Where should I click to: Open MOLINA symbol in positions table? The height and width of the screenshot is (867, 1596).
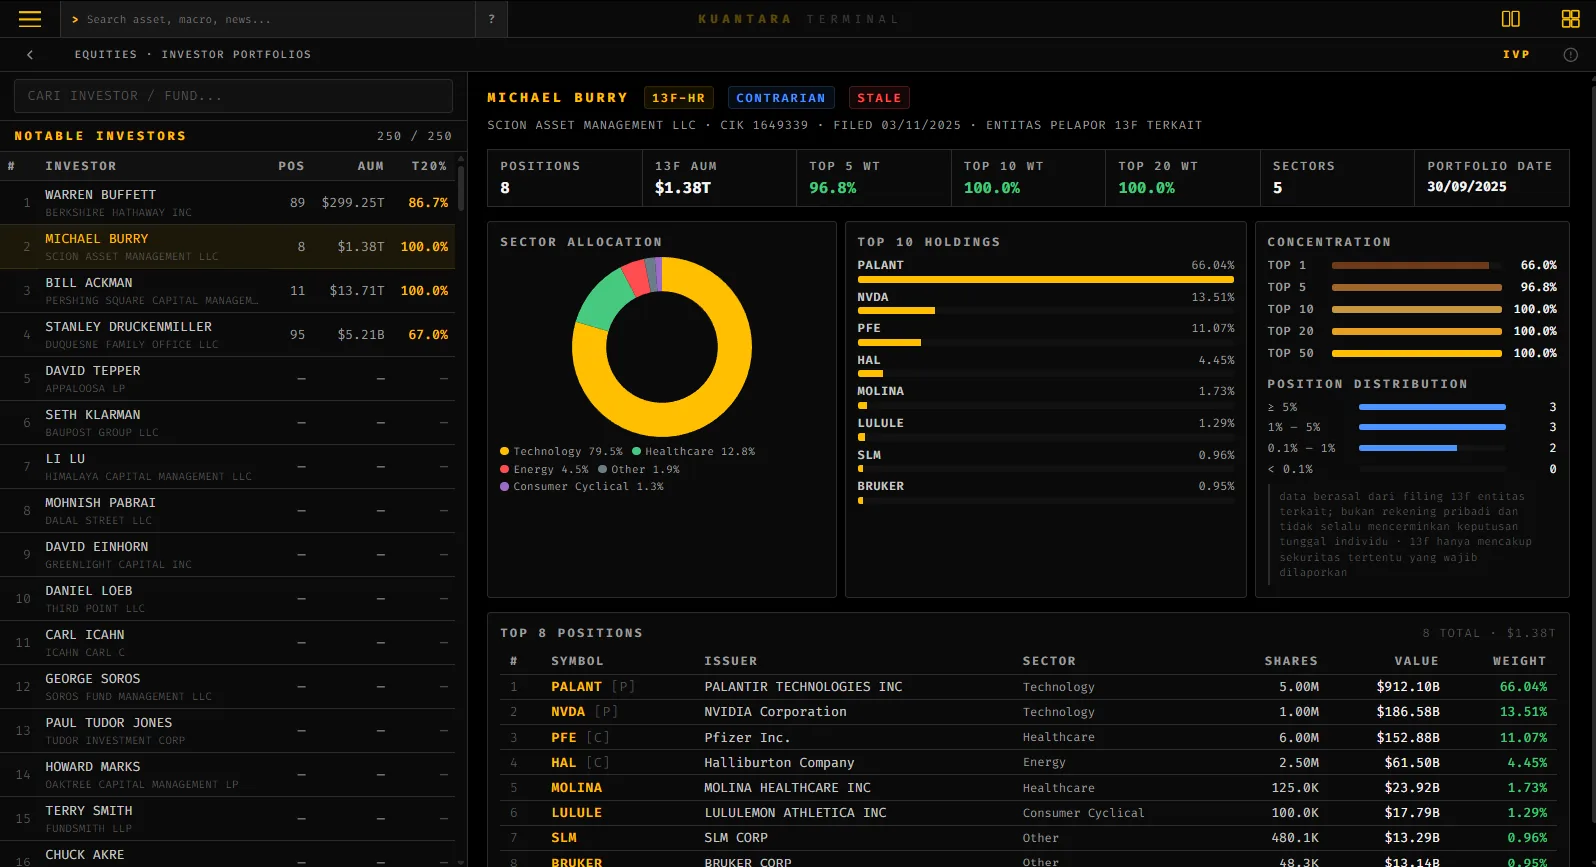[x=576, y=788]
